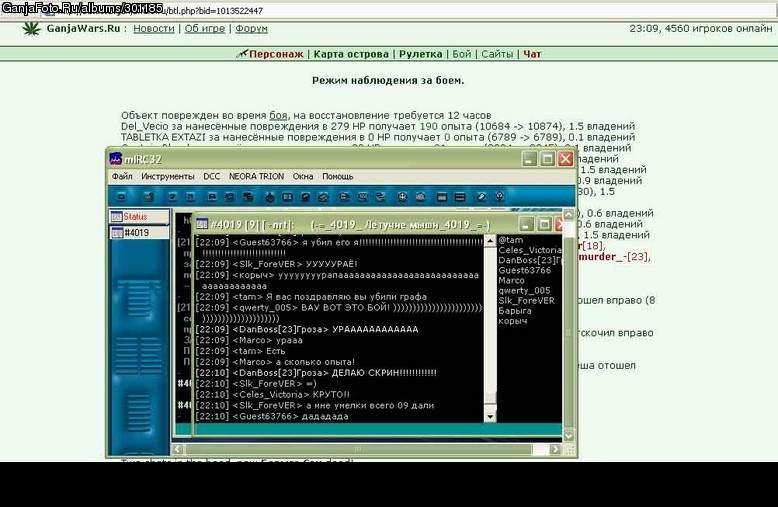The image size is (778, 507).
Task: Open the DCC menu
Action: click(x=211, y=177)
